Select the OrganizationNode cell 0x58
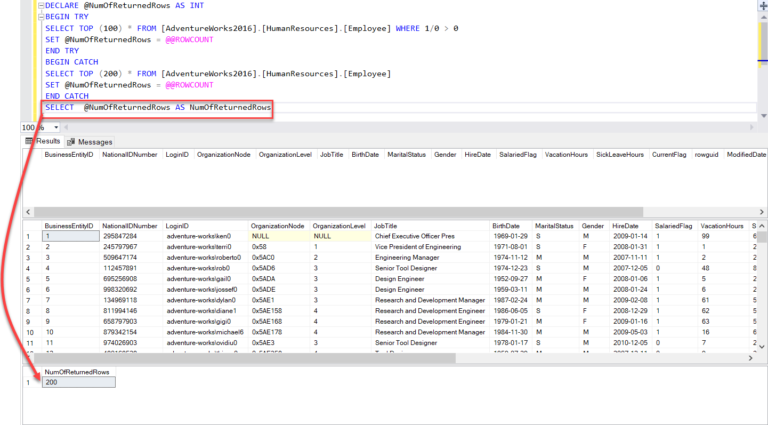The width and height of the screenshot is (768, 425). tap(279, 247)
